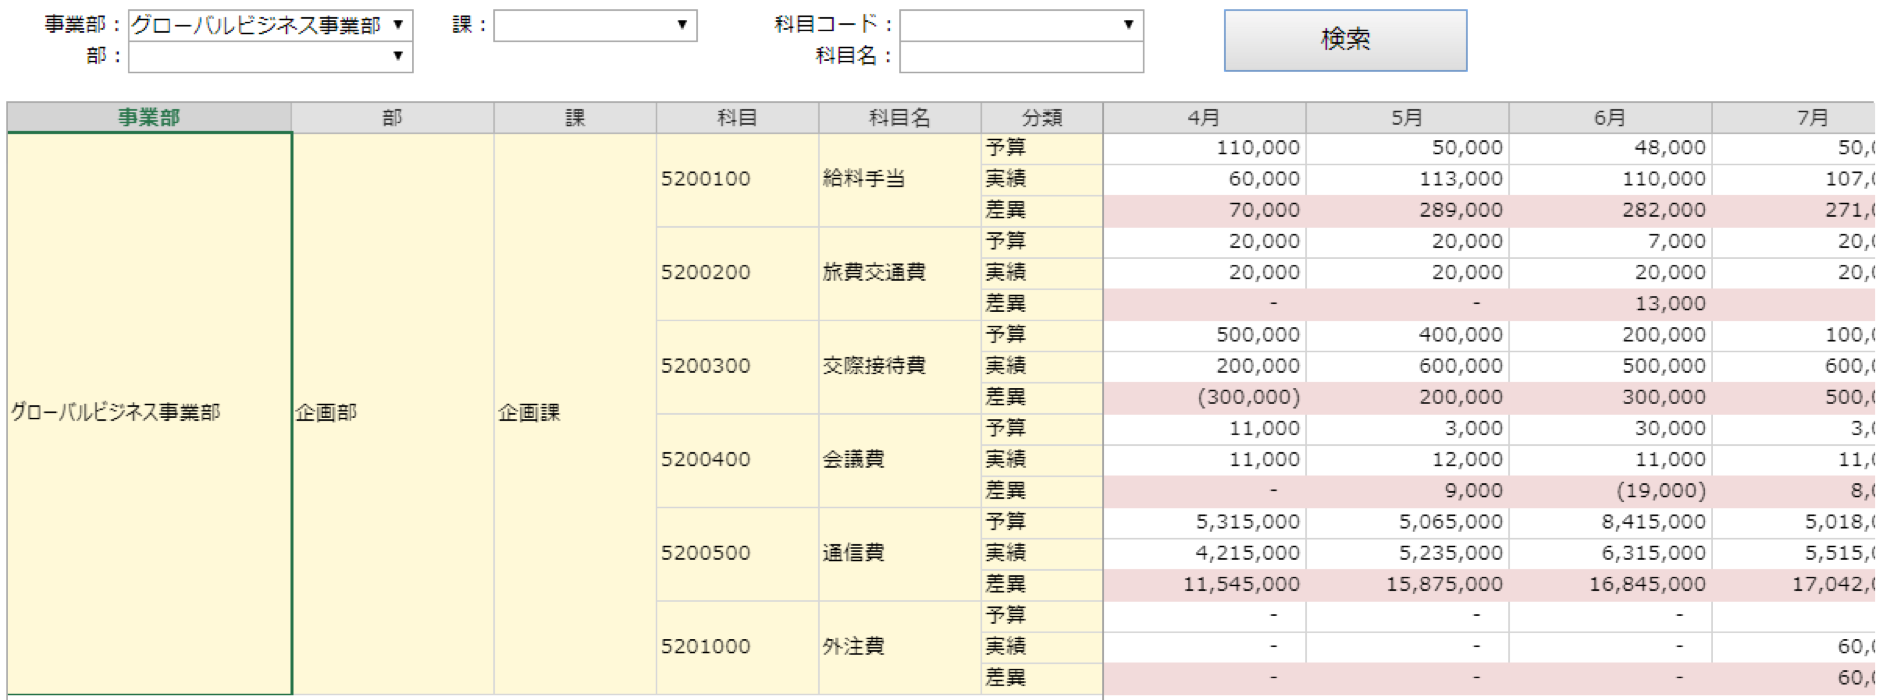
Task: Open the 科目コード dropdown
Action: pyautogui.click(x=1021, y=25)
